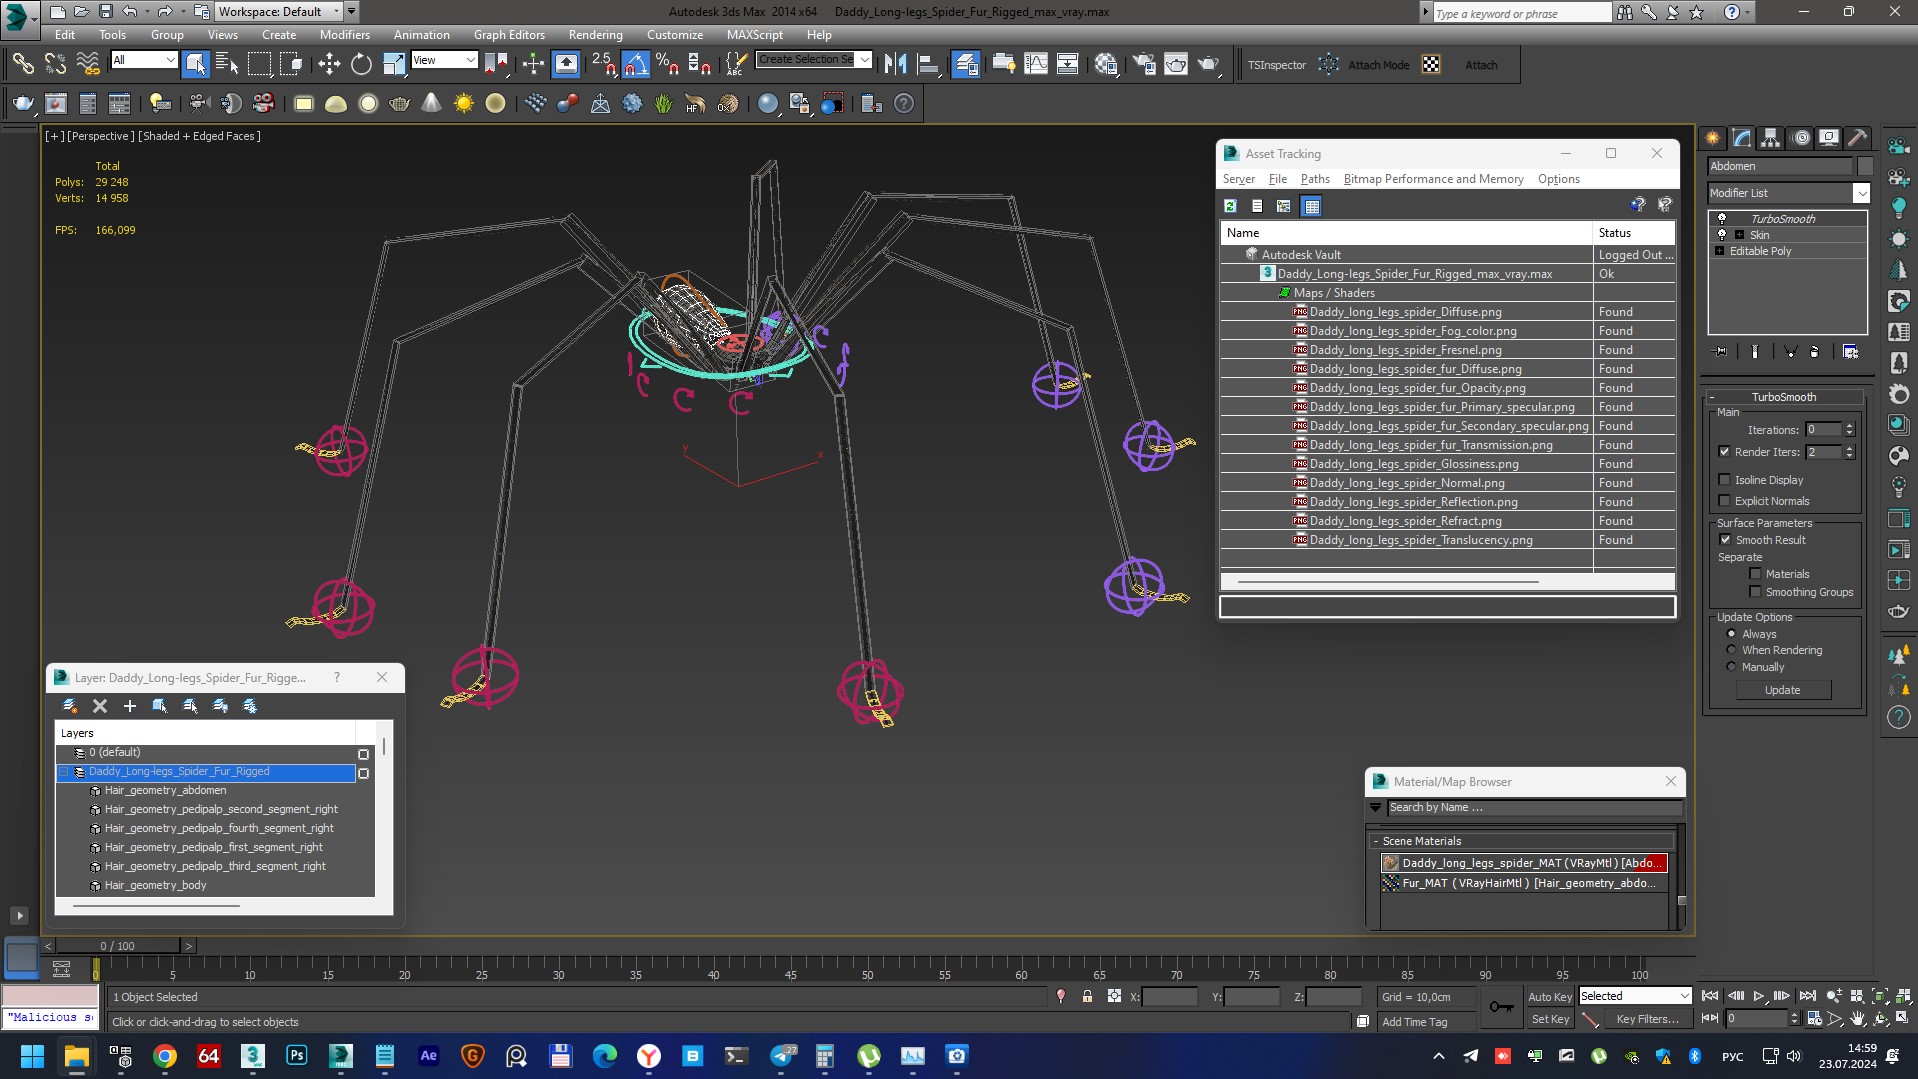Viewport: 1918px width, 1079px height.
Task: Click the Set Key button
Action: click(x=1550, y=1019)
